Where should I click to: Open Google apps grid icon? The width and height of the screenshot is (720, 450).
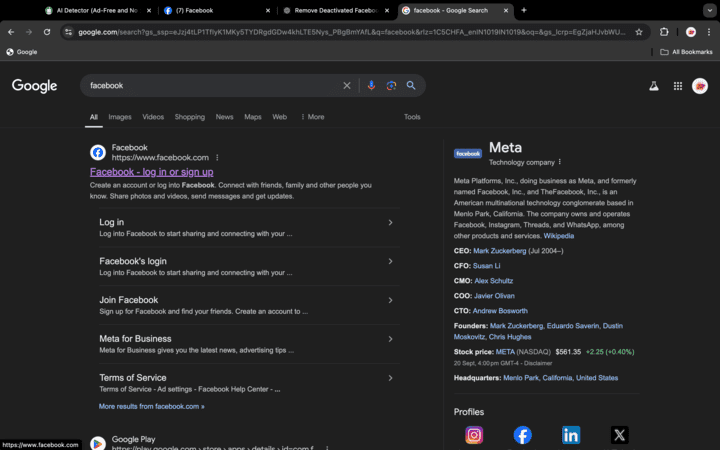[x=678, y=86]
